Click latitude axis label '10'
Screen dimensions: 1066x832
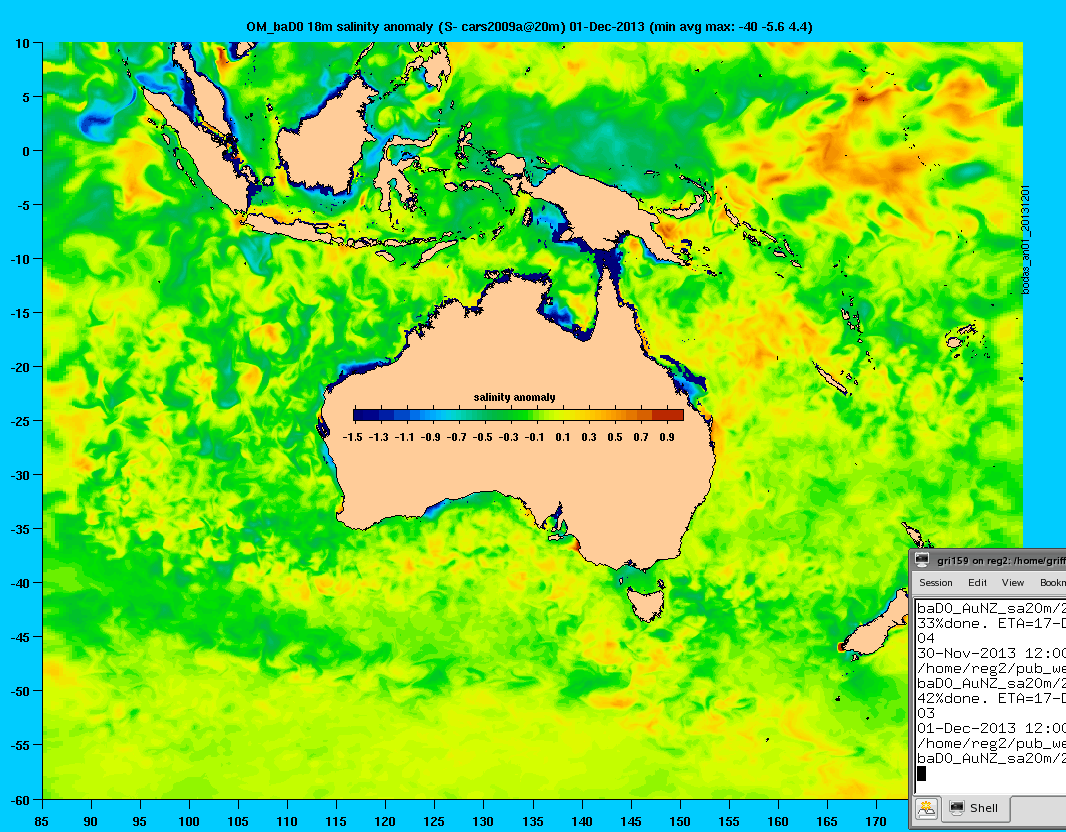22,44
